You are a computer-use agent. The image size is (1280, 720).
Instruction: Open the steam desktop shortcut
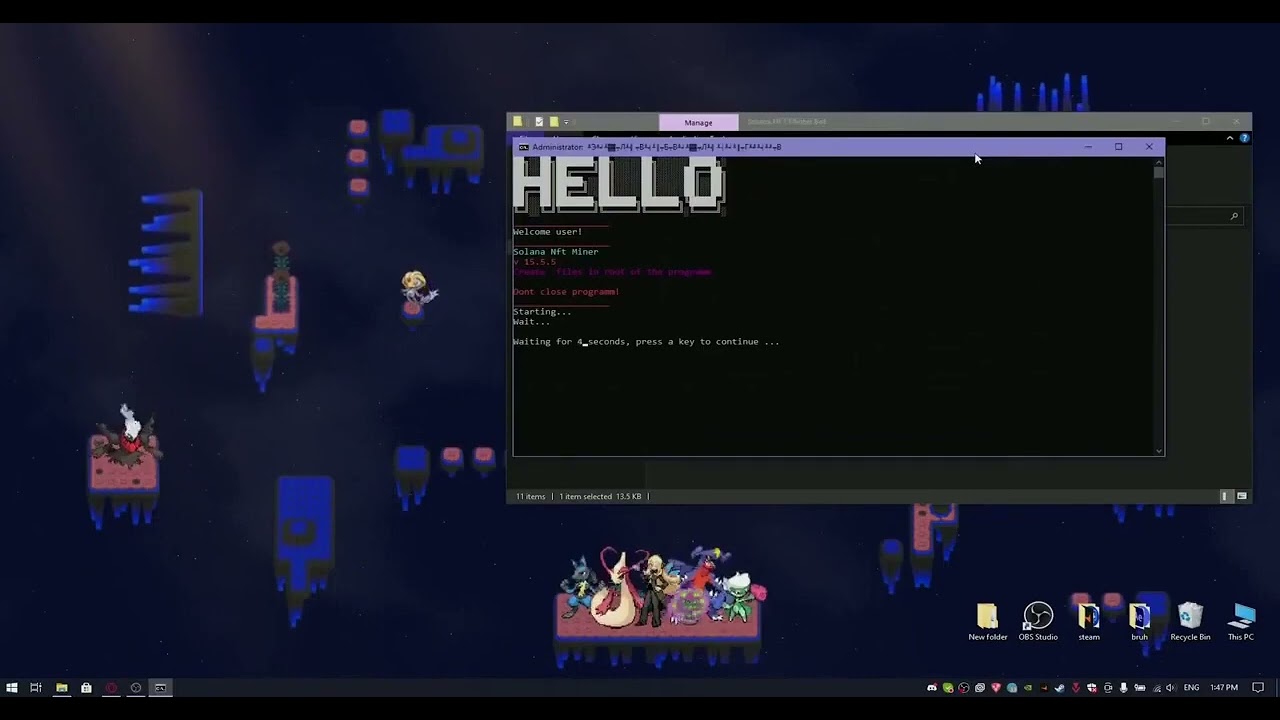click(x=1089, y=622)
